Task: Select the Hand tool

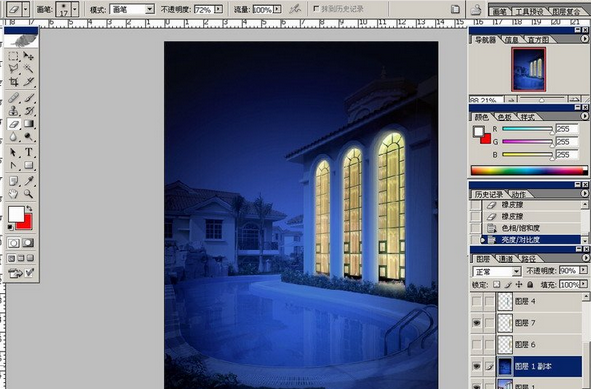Action: pos(14,194)
